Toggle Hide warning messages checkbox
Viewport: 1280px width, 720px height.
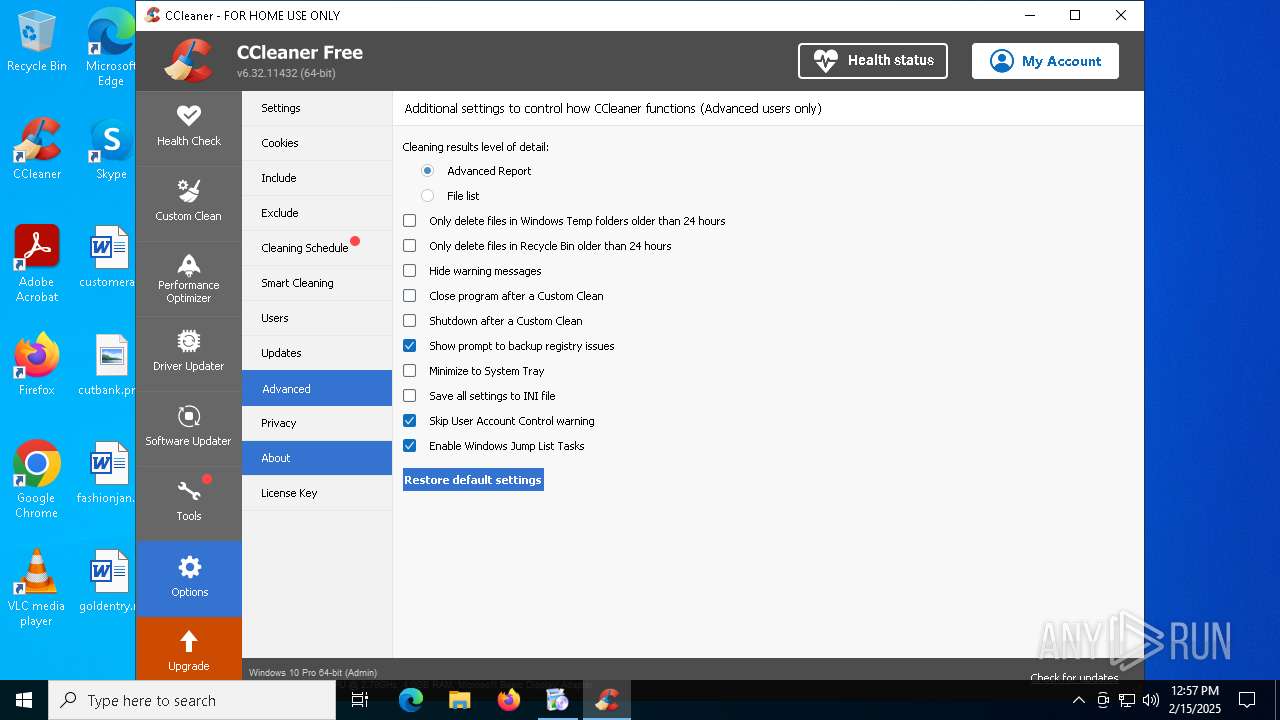(410, 271)
